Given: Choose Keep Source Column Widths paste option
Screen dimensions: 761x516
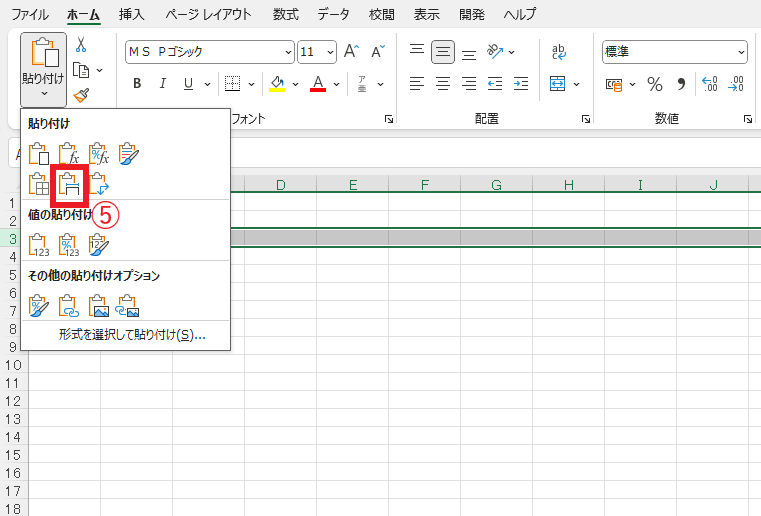Looking at the screenshot, I should click(x=69, y=184).
